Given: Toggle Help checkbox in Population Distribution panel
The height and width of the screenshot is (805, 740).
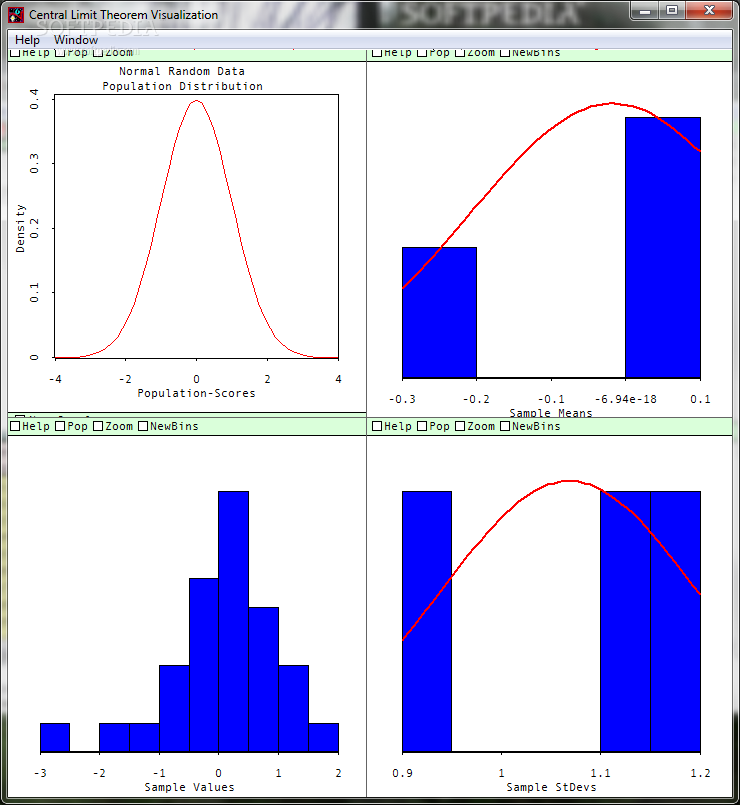Looking at the screenshot, I should pyautogui.click(x=15, y=52).
